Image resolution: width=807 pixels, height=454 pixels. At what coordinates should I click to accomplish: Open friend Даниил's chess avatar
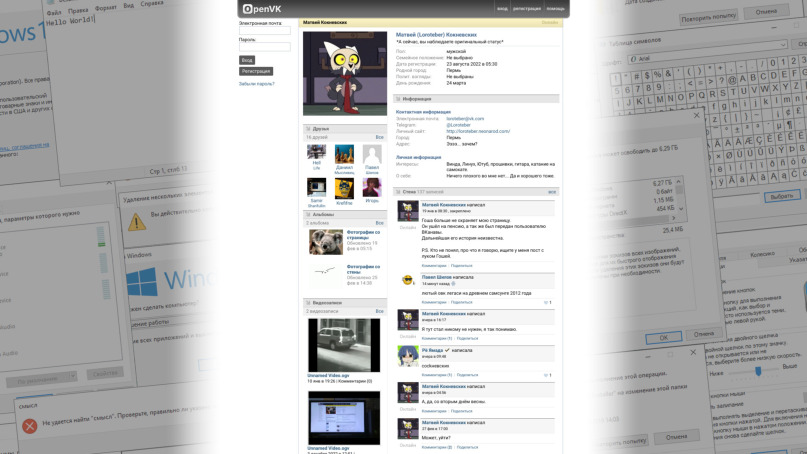[344, 154]
